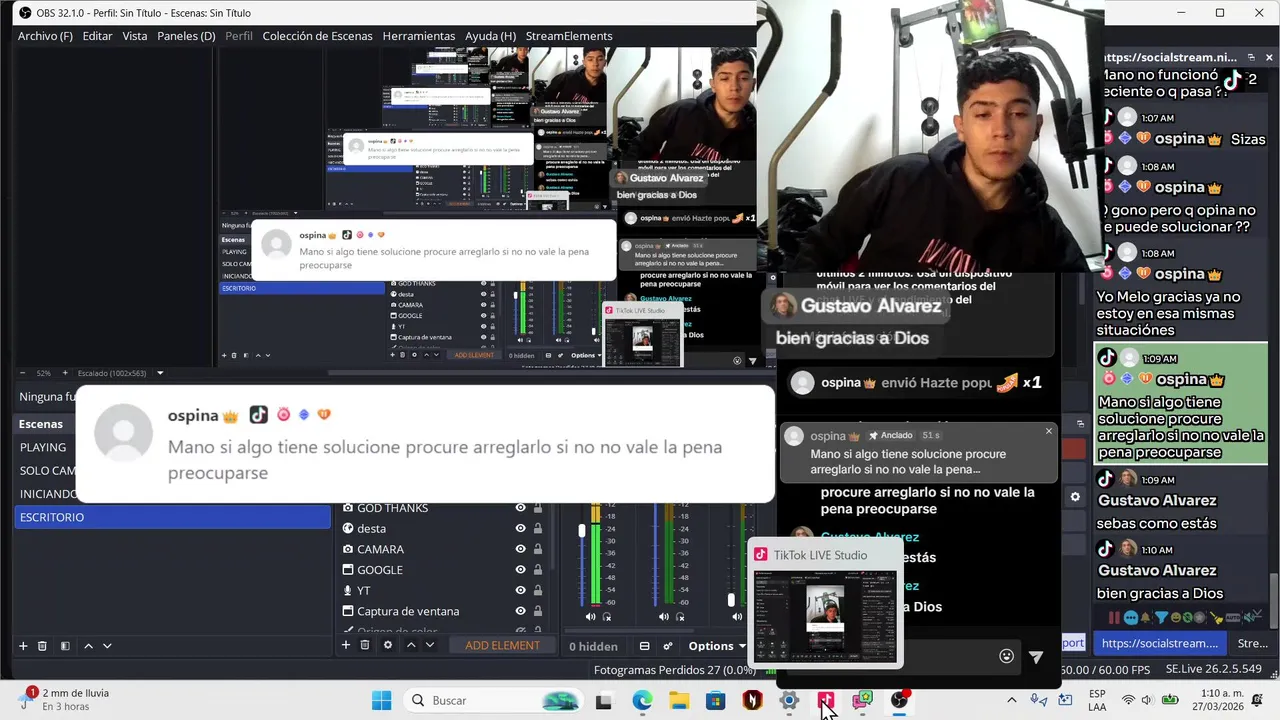Toggle monitoring icon on second mixer channel
Image resolution: width=1280 pixels, height=720 pixels.
tap(680, 617)
